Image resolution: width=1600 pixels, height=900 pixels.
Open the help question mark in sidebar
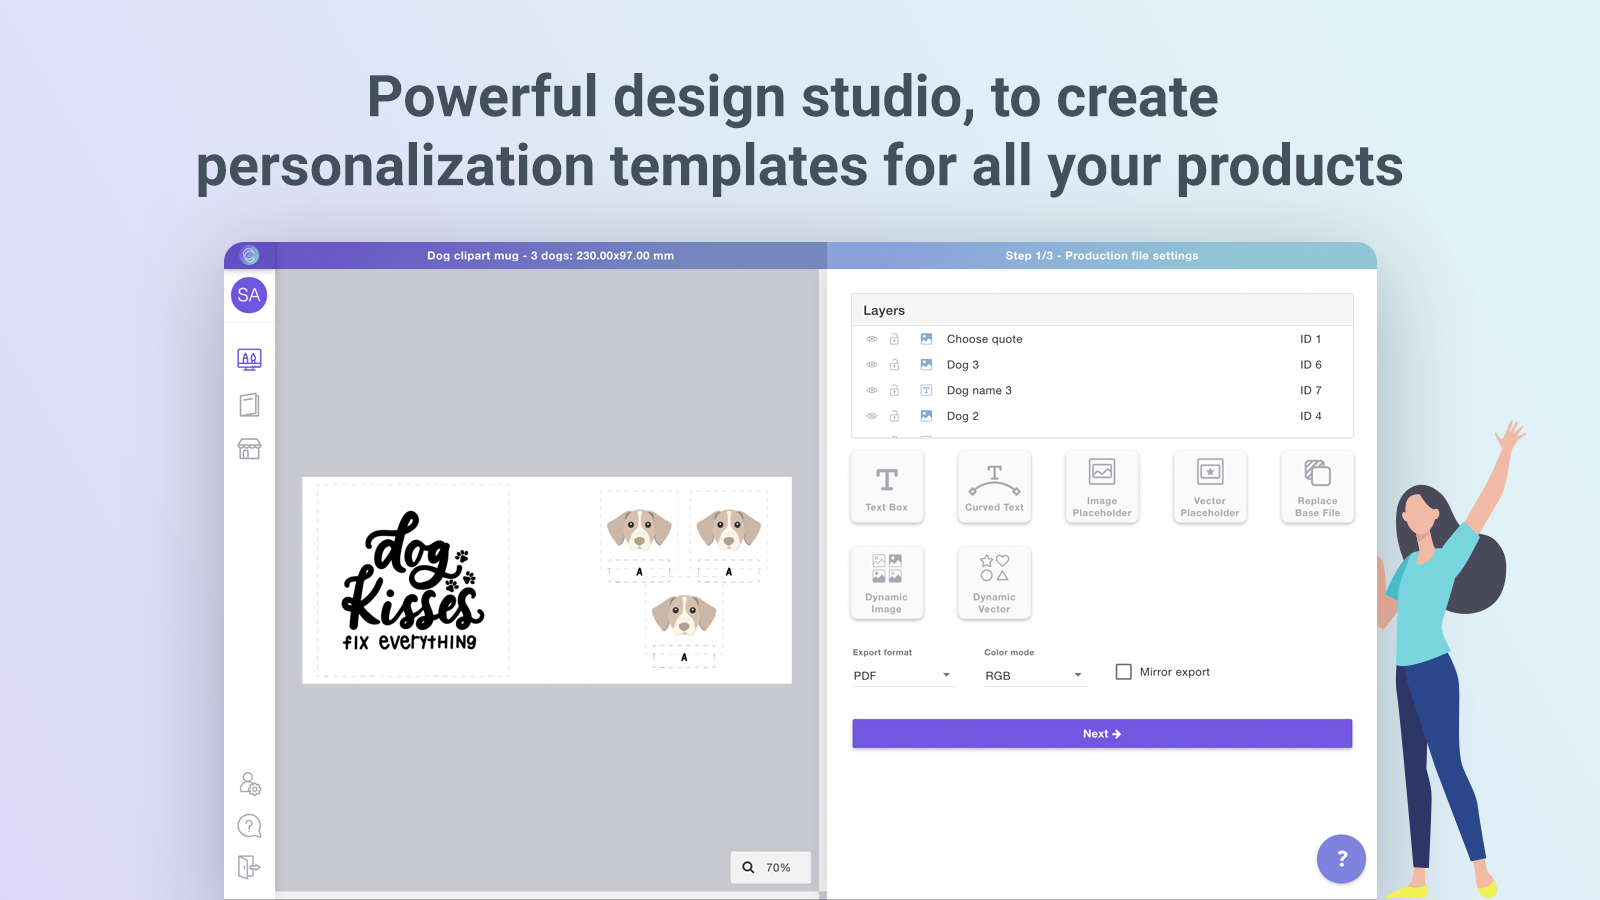[x=248, y=826]
